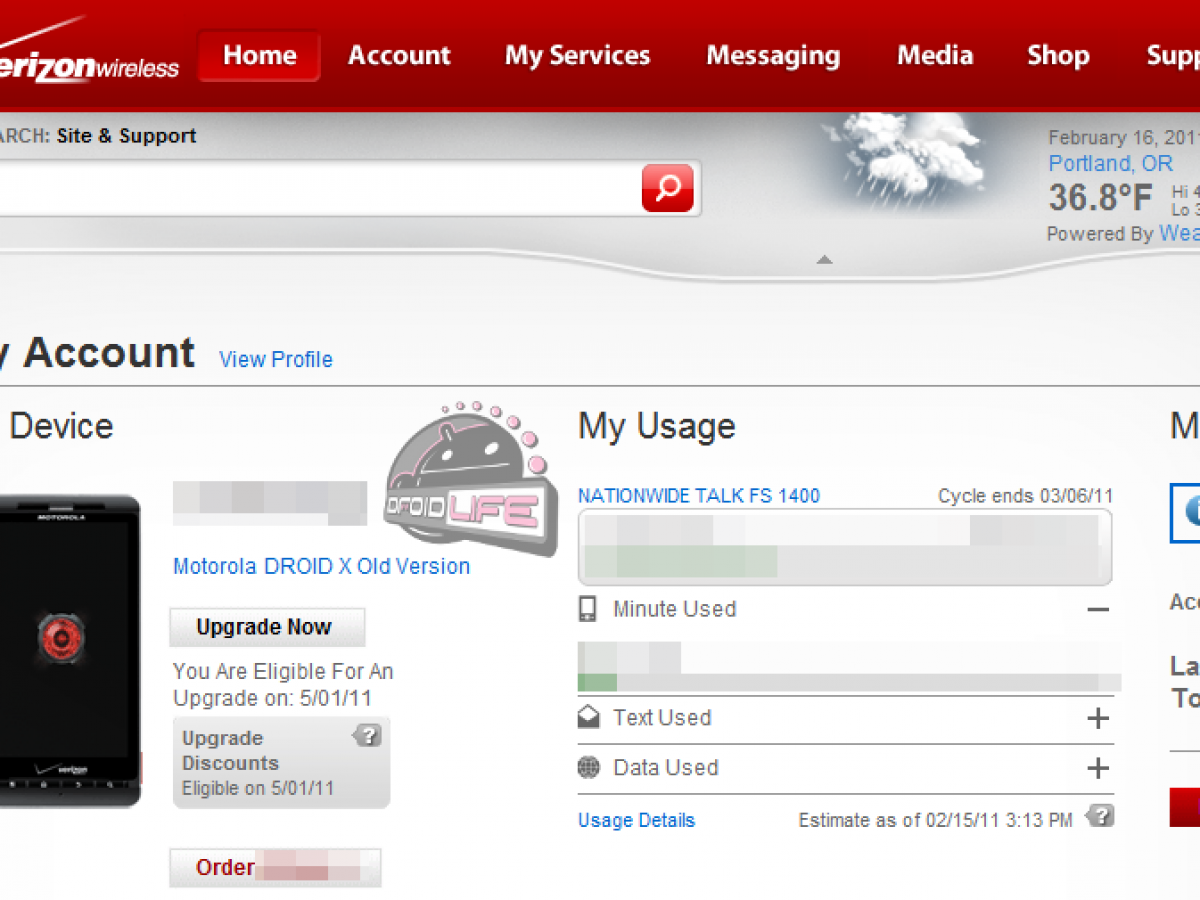Open the Account menu

pyautogui.click(x=399, y=56)
